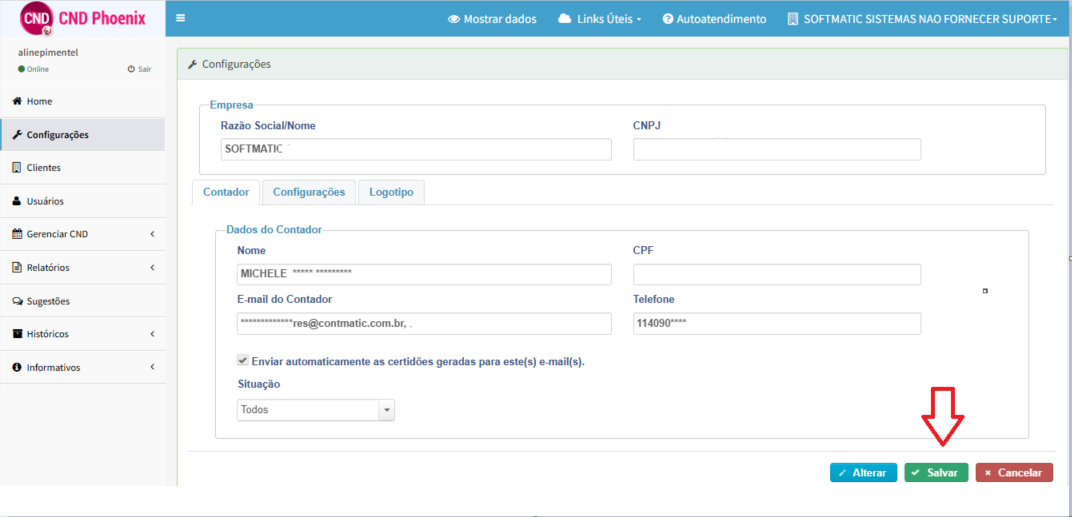Click the CND Phoenix logo
The image size is (1072, 517).
tap(82, 18)
